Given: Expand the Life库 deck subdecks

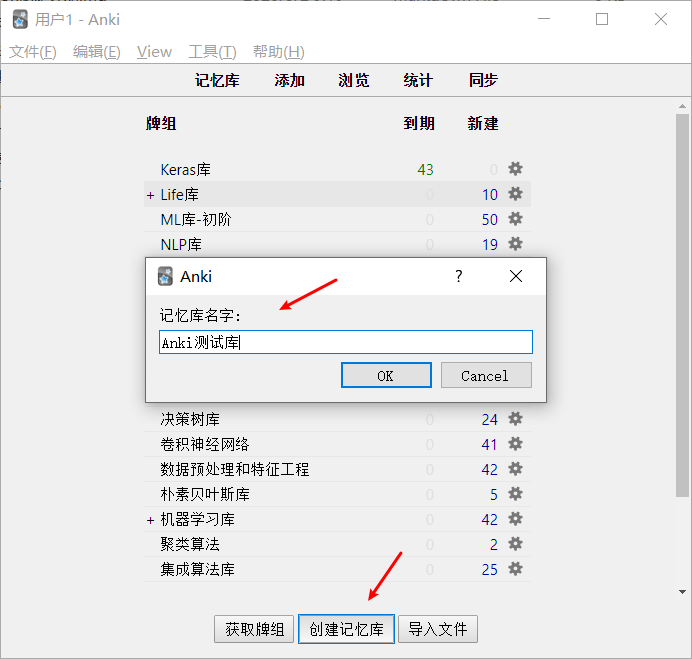Looking at the screenshot, I should (150, 195).
